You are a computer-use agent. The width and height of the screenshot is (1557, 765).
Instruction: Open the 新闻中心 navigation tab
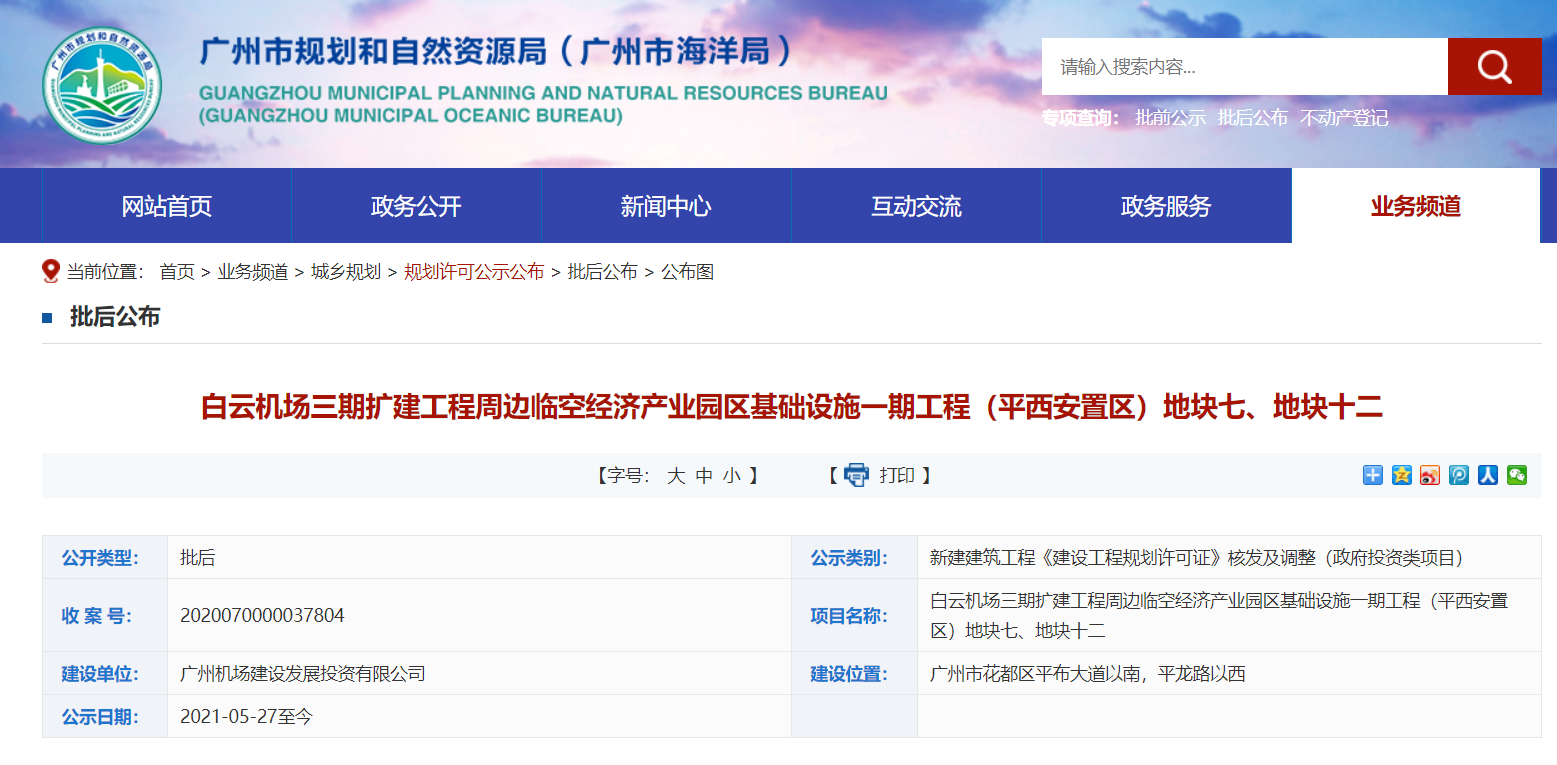click(666, 206)
